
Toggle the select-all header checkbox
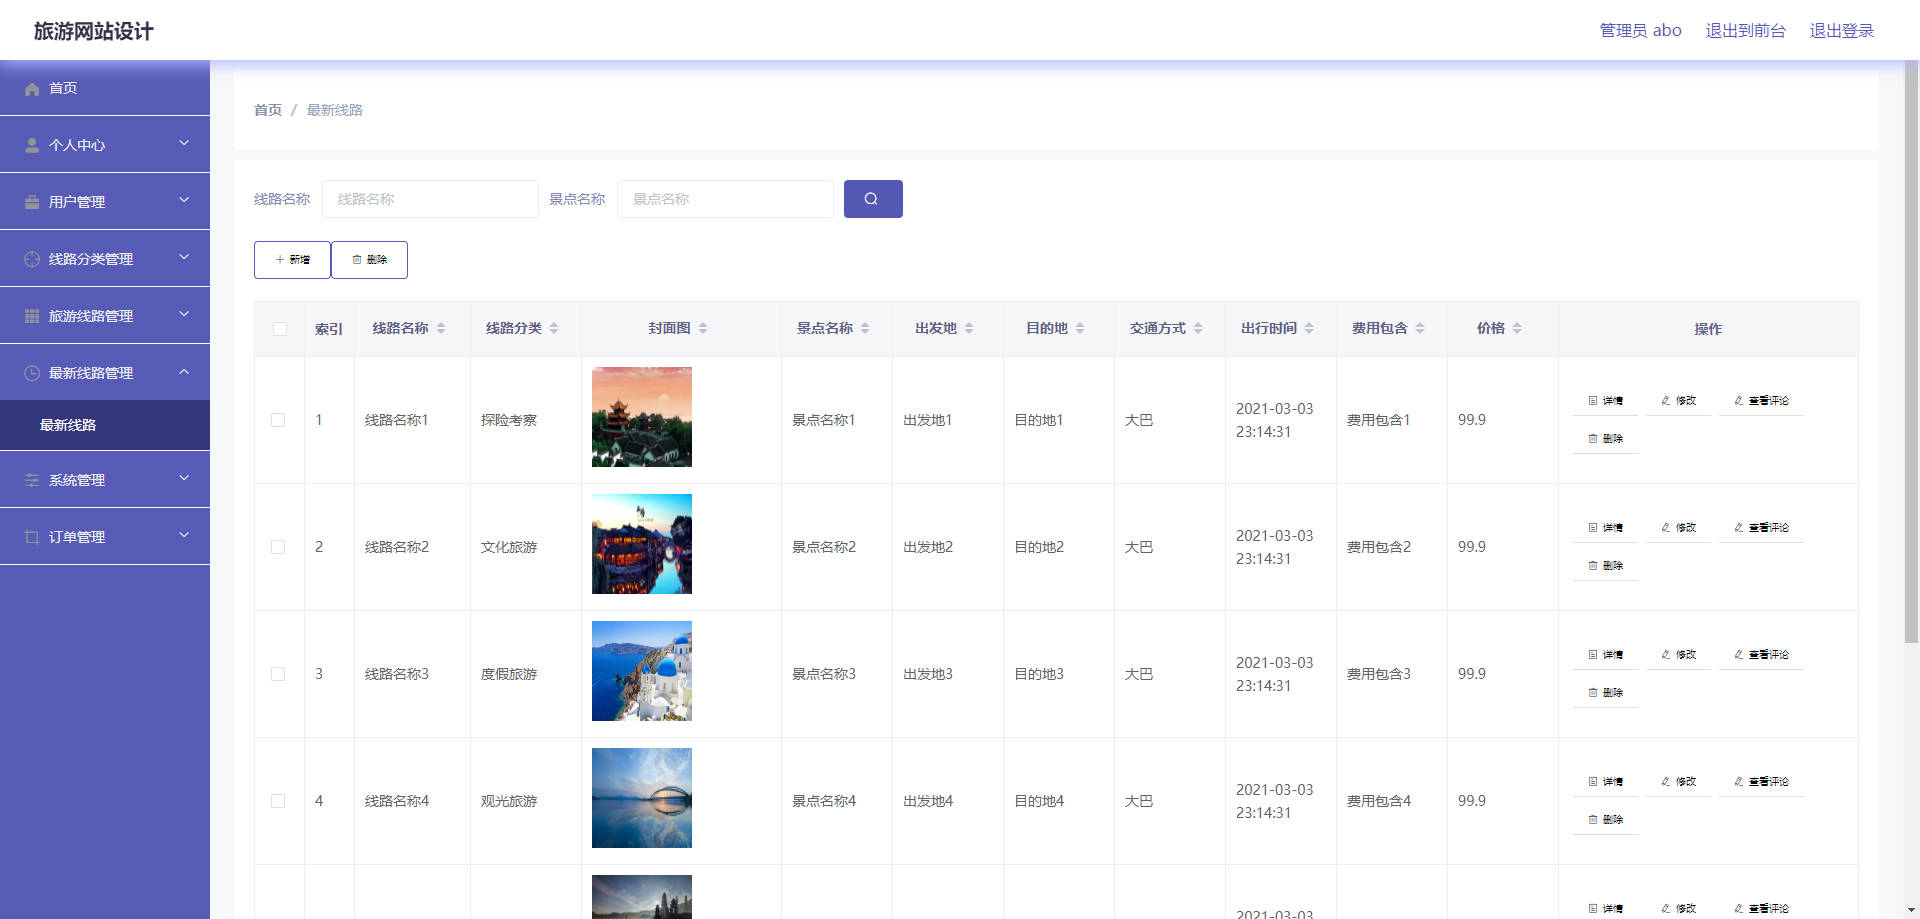click(x=280, y=329)
